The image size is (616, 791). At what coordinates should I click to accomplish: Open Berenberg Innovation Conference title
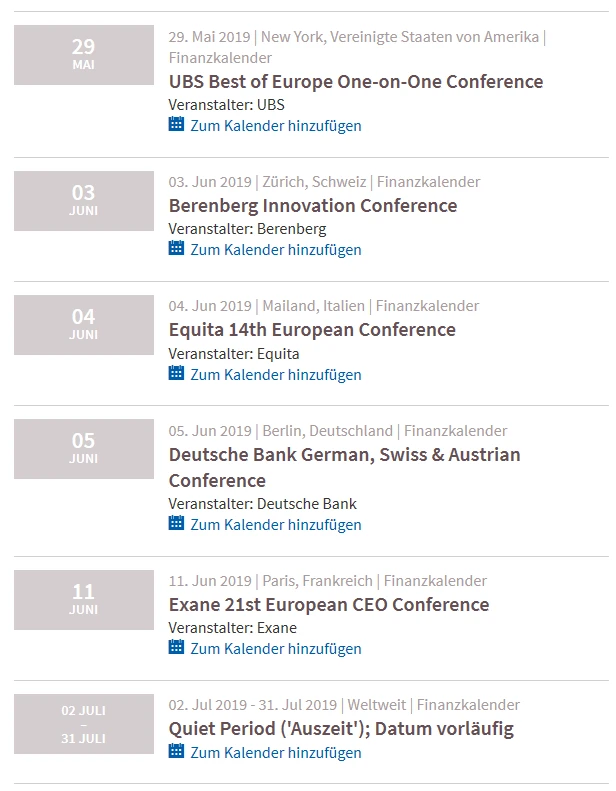[x=313, y=206]
